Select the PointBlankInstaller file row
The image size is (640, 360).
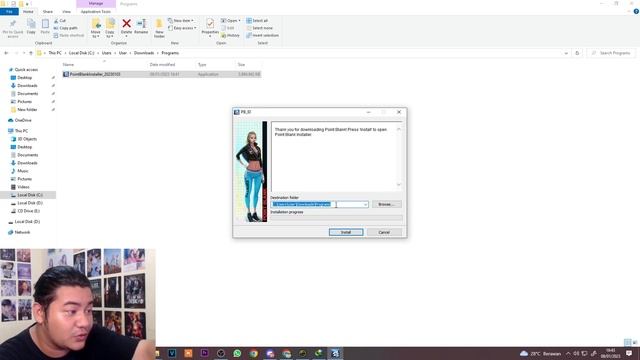pyautogui.click(x=162, y=74)
